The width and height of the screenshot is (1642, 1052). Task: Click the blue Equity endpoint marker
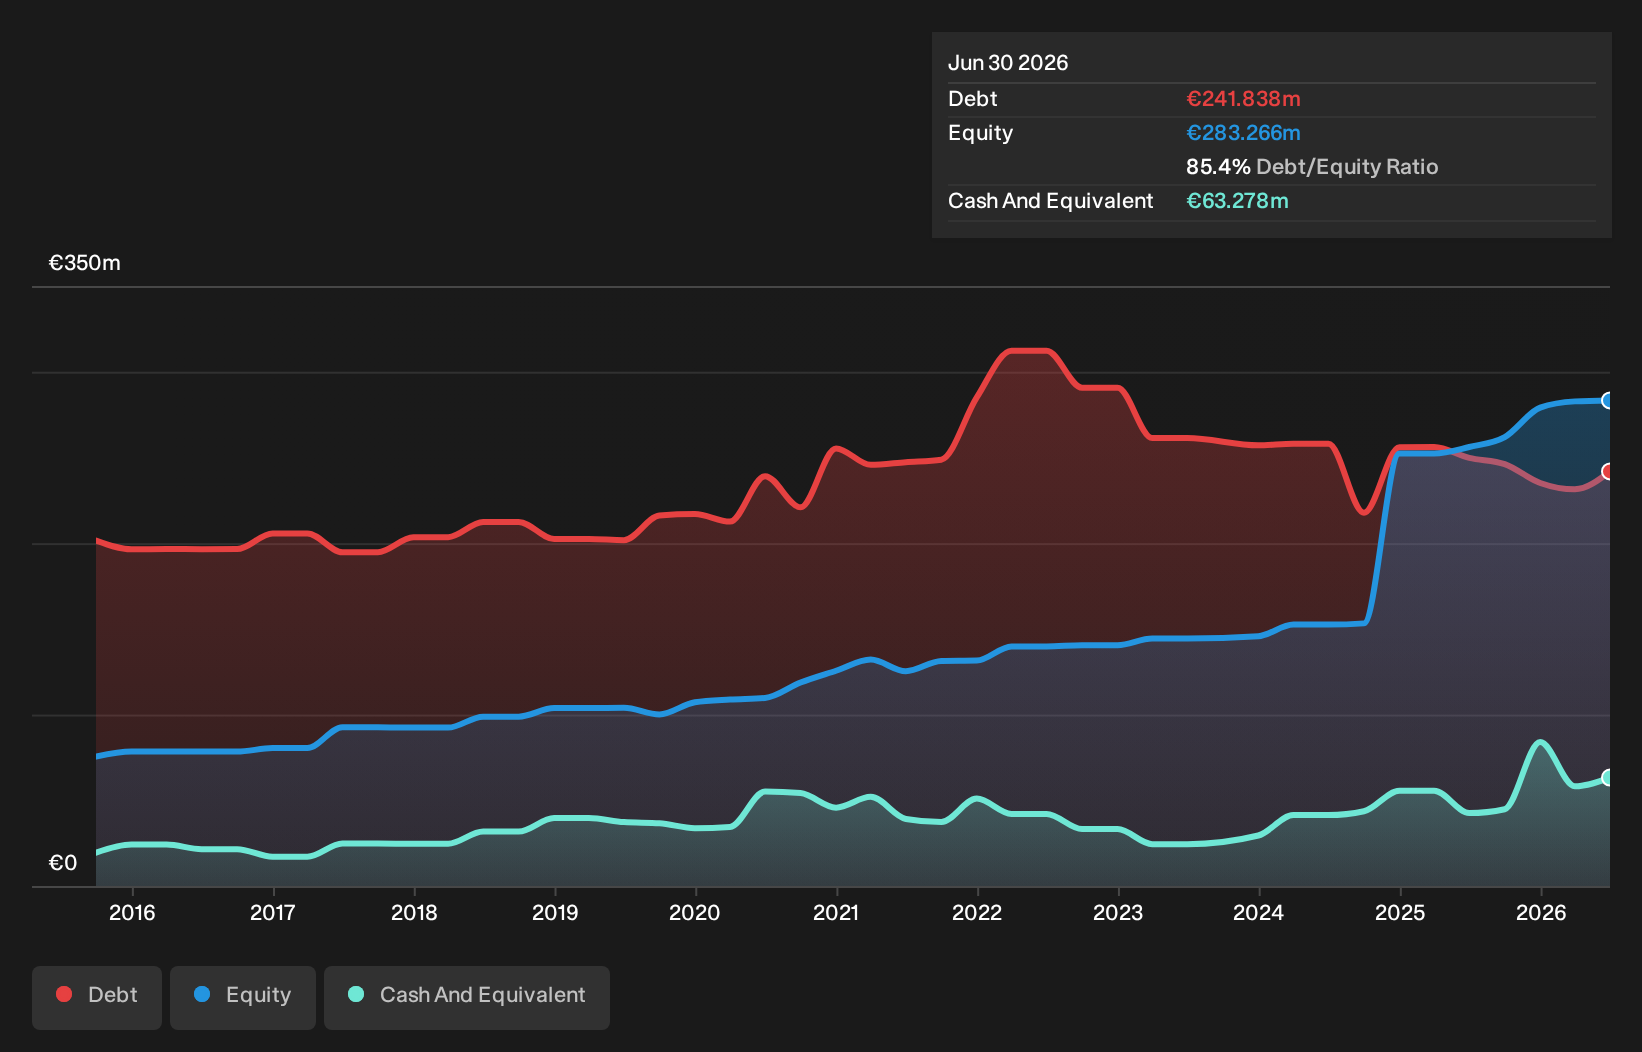tap(1608, 400)
